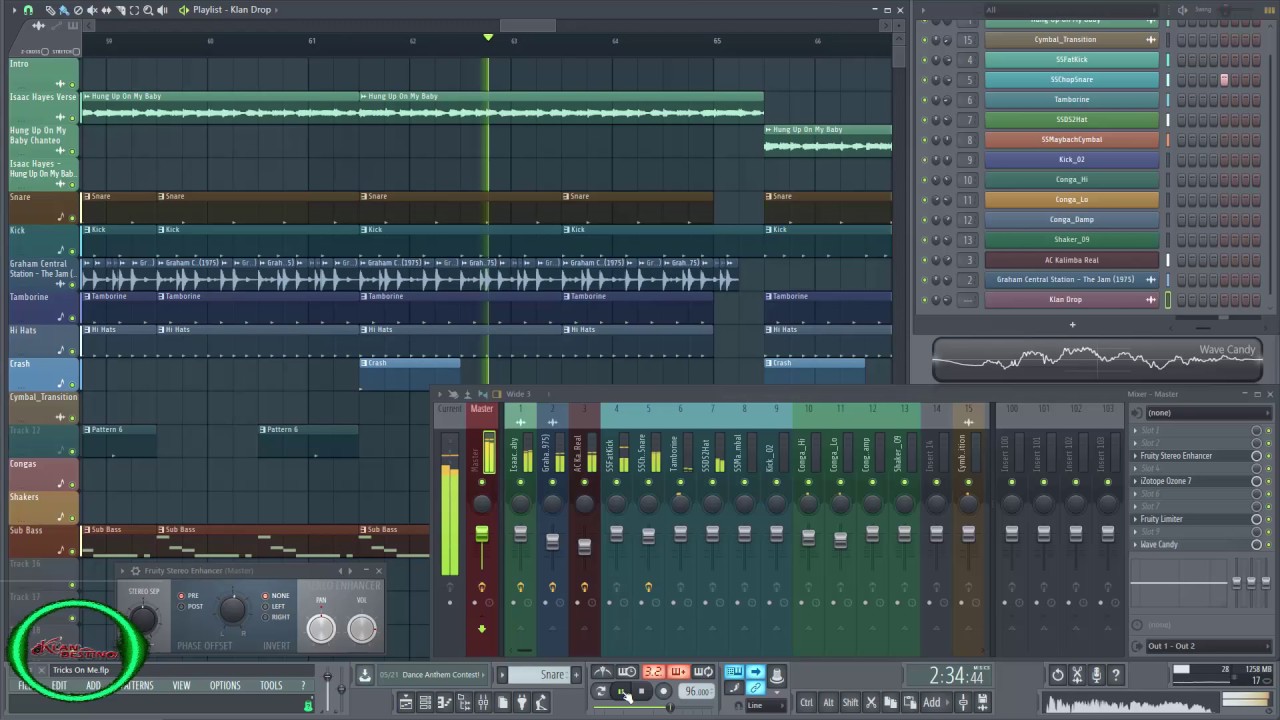The image size is (1280, 720).
Task: Stop playback with the stop button
Action: coord(641,691)
